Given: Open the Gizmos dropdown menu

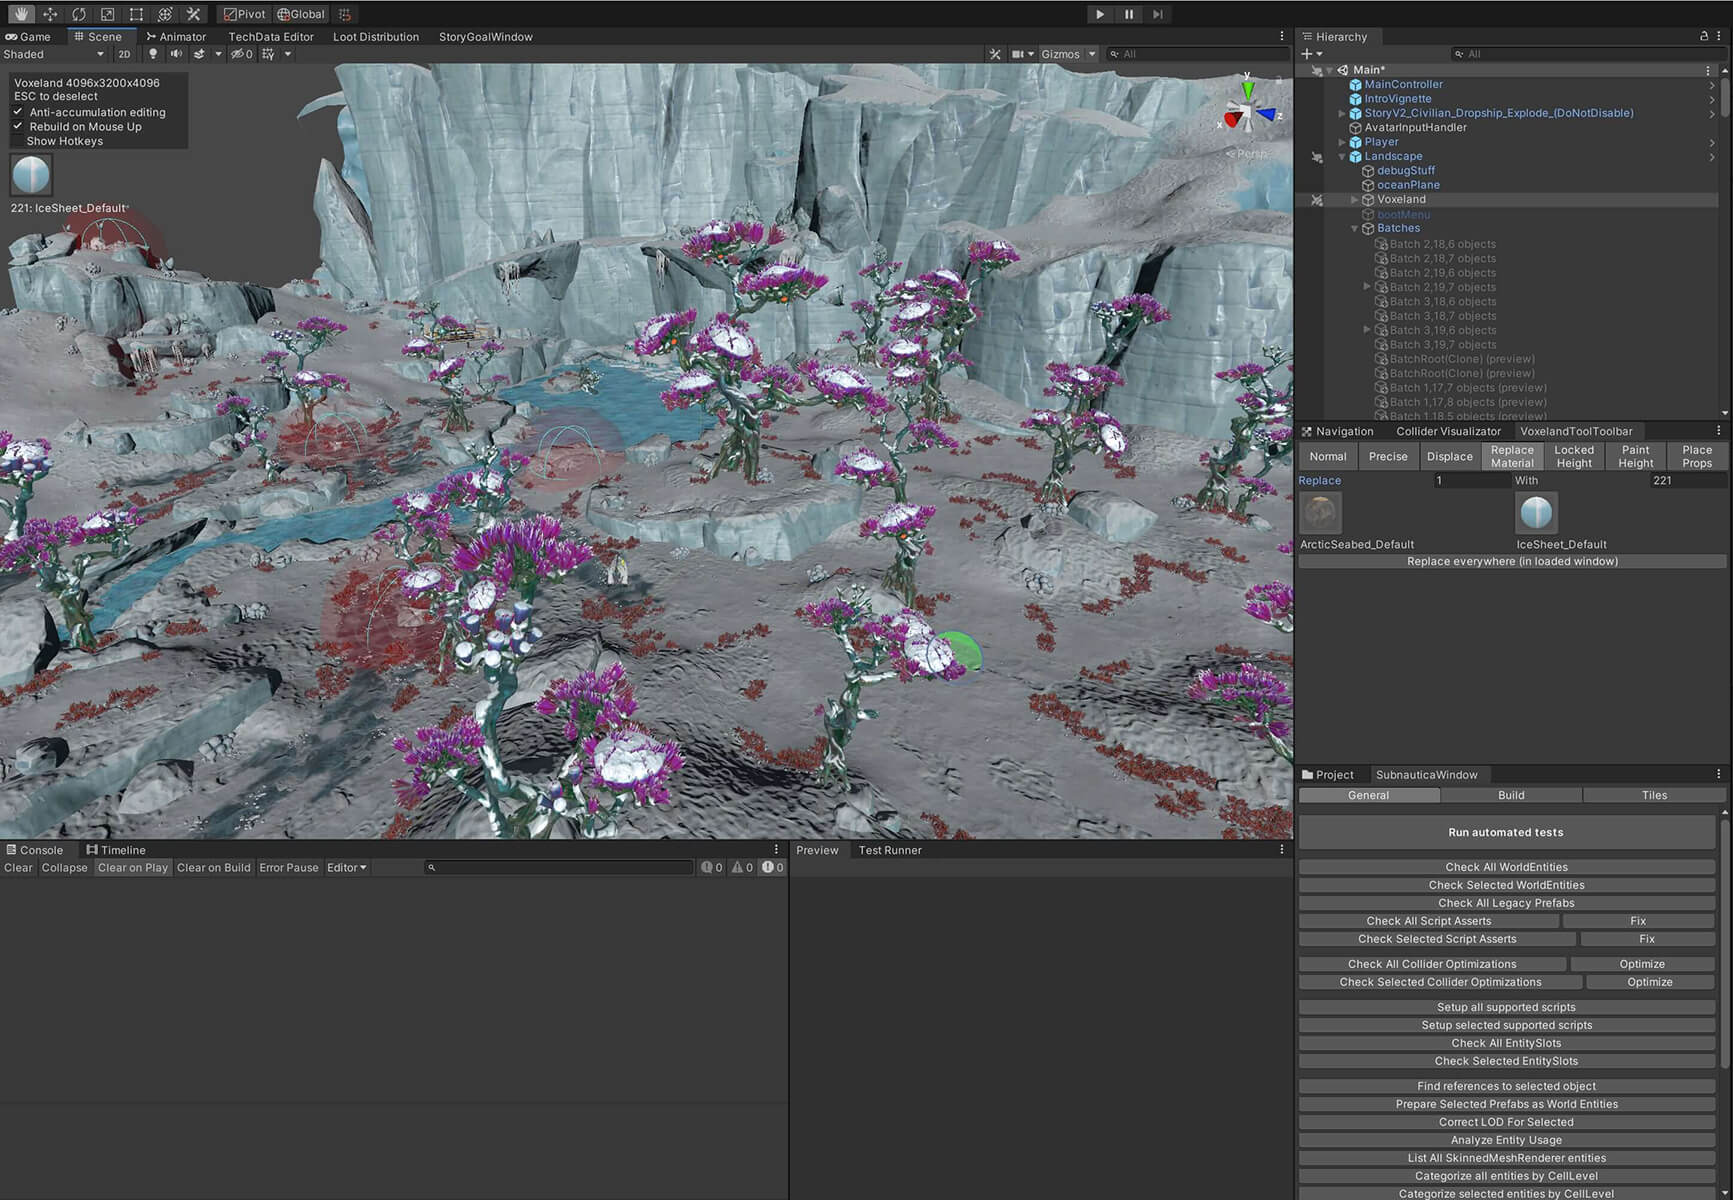Looking at the screenshot, I should pyautogui.click(x=1067, y=54).
